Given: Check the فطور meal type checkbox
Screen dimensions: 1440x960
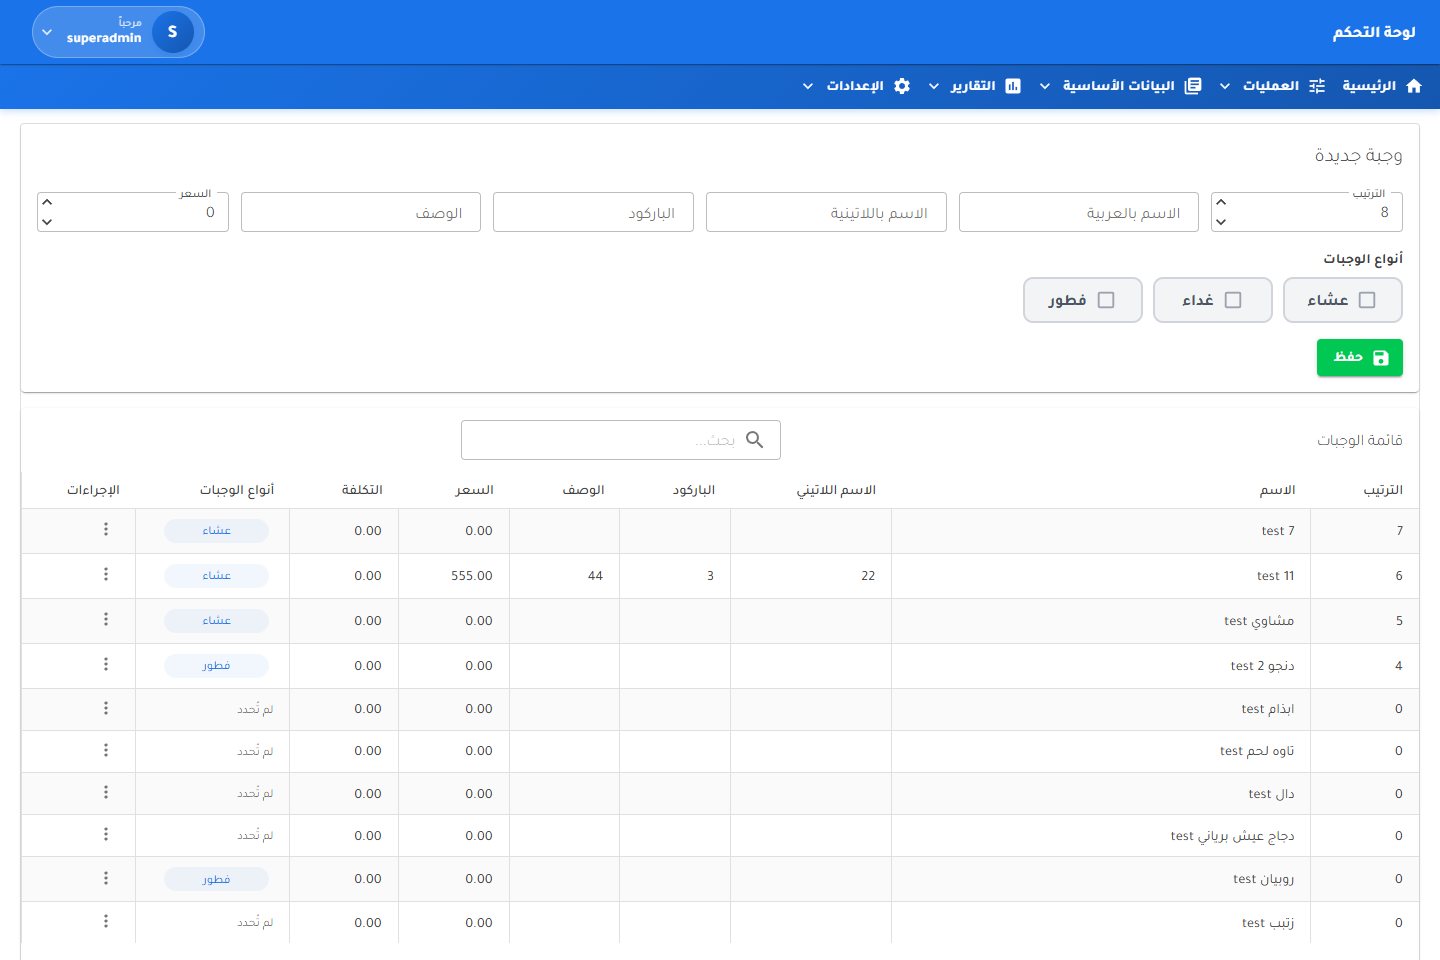Looking at the screenshot, I should [x=1106, y=300].
